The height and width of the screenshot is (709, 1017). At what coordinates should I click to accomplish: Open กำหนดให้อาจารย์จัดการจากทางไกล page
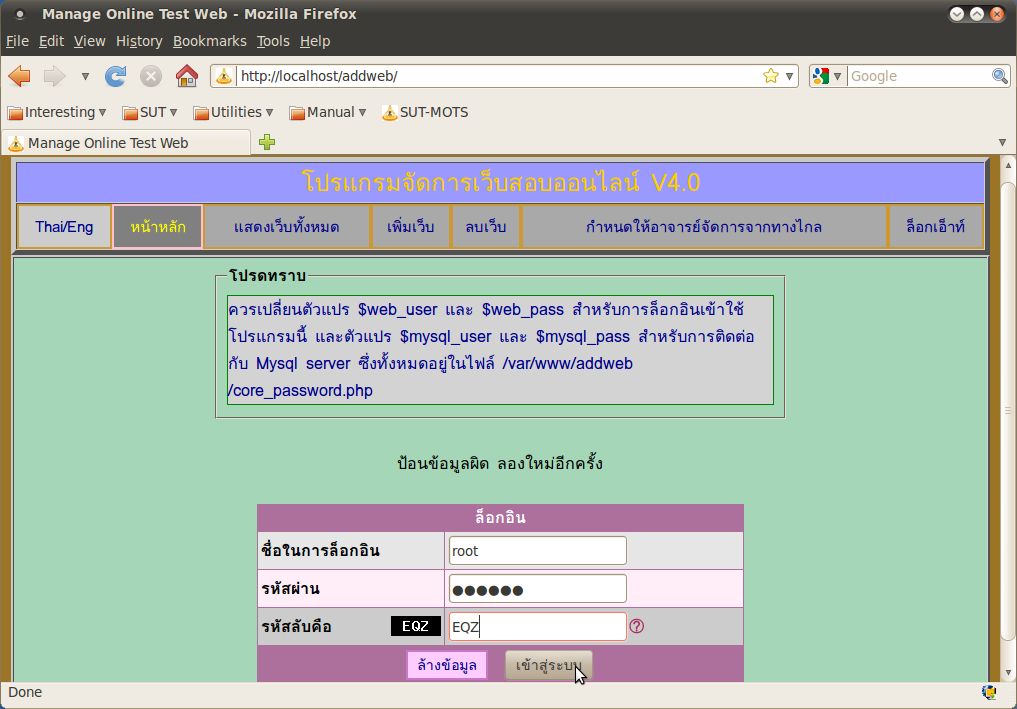coord(704,227)
